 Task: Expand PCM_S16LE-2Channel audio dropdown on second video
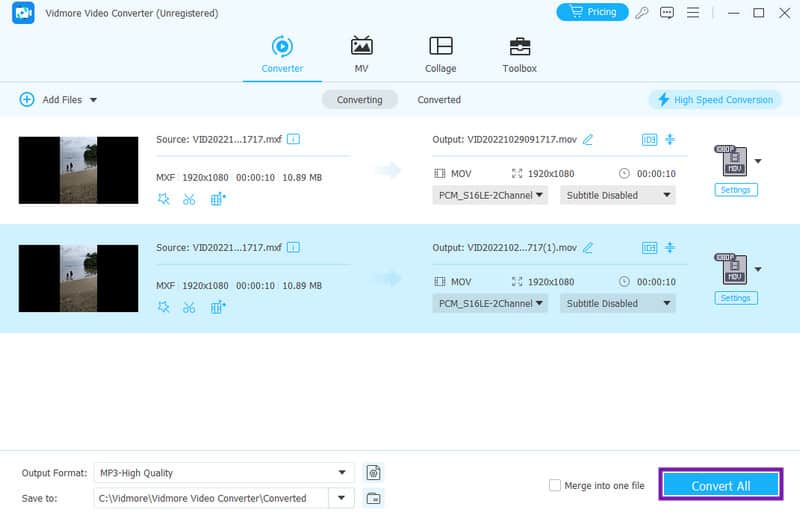(490, 303)
